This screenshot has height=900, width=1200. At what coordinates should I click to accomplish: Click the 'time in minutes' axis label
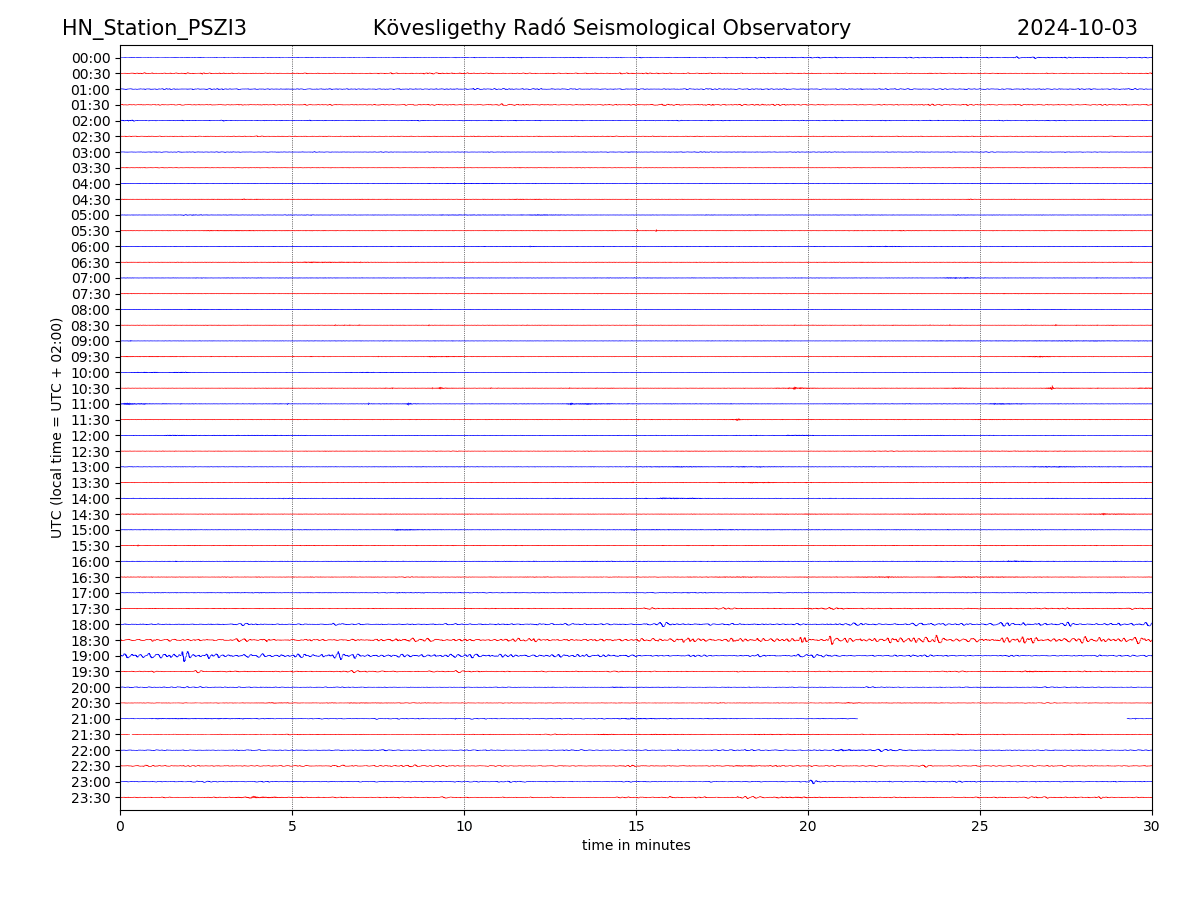click(636, 845)
